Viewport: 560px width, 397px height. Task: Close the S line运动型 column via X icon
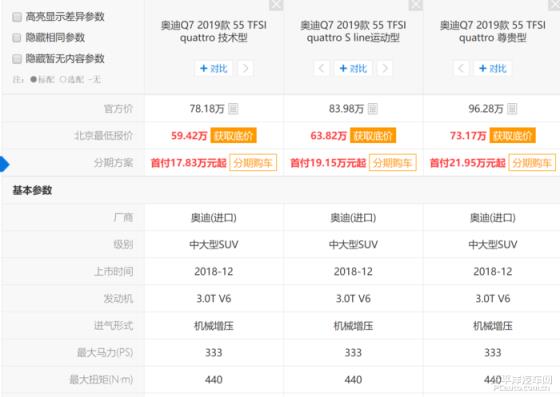click(x=416, y=5)
